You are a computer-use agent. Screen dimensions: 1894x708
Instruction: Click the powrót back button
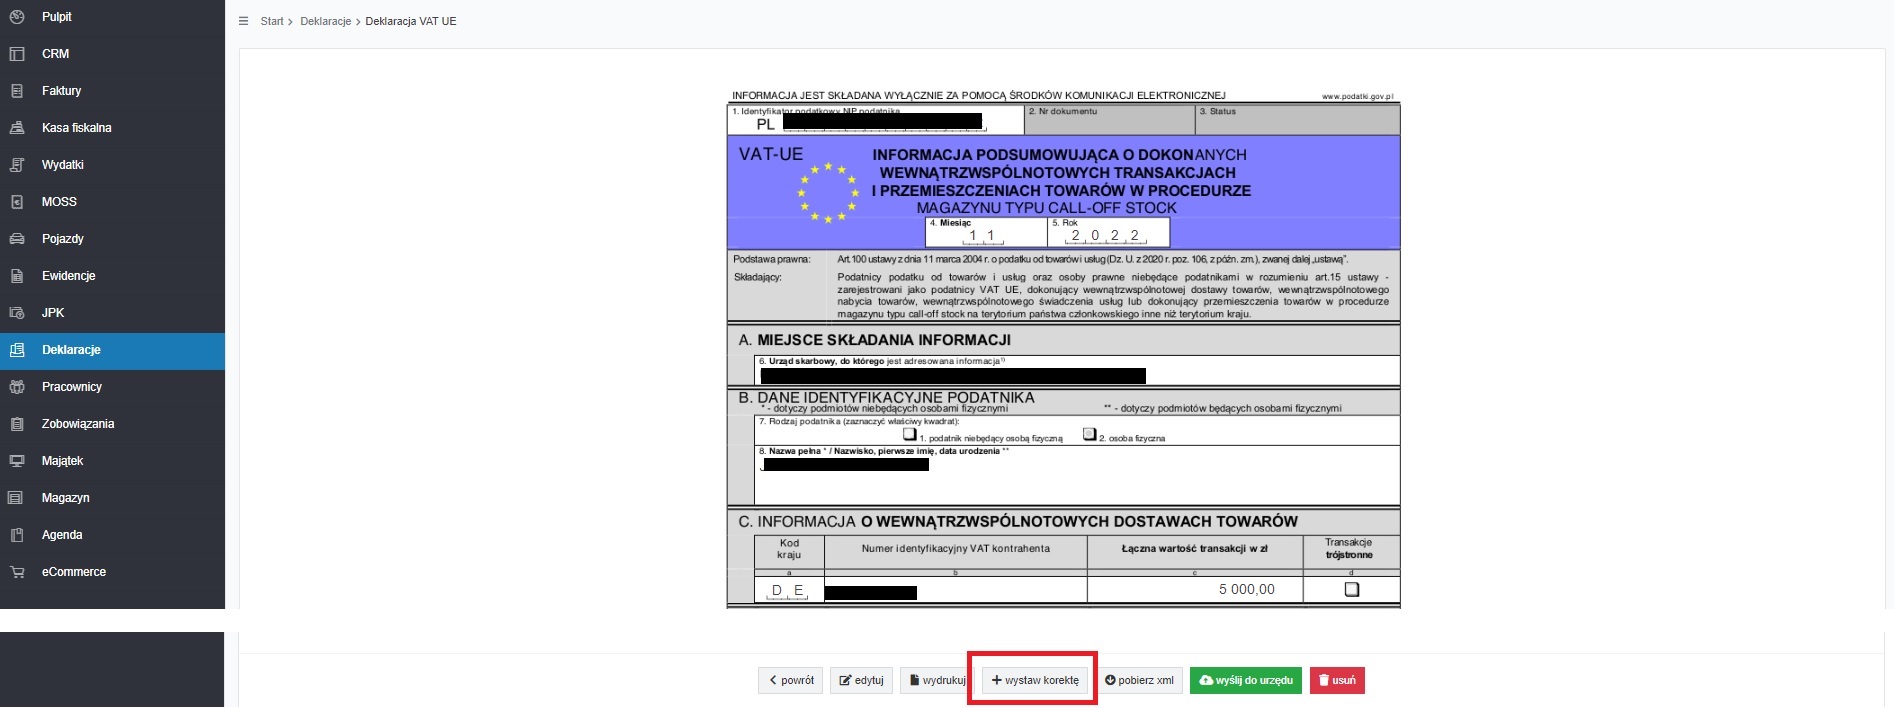(790, 680)
